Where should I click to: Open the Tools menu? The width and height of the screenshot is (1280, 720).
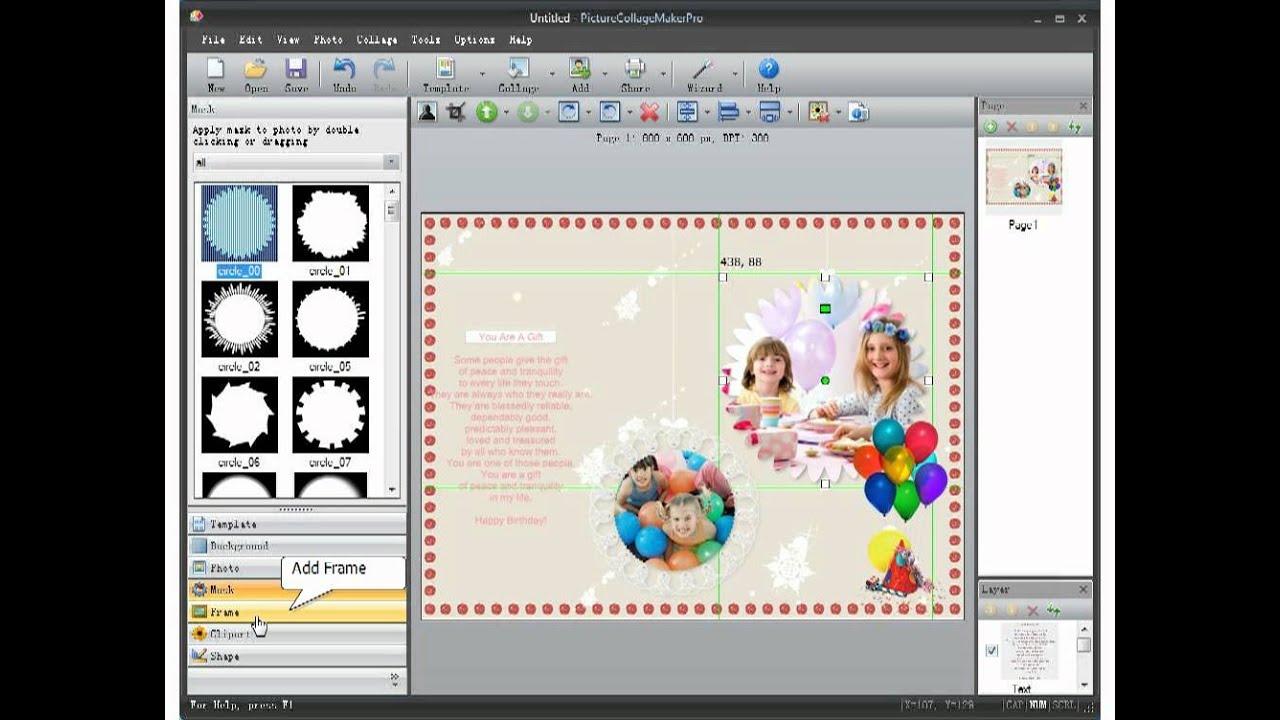coord(426,40)
